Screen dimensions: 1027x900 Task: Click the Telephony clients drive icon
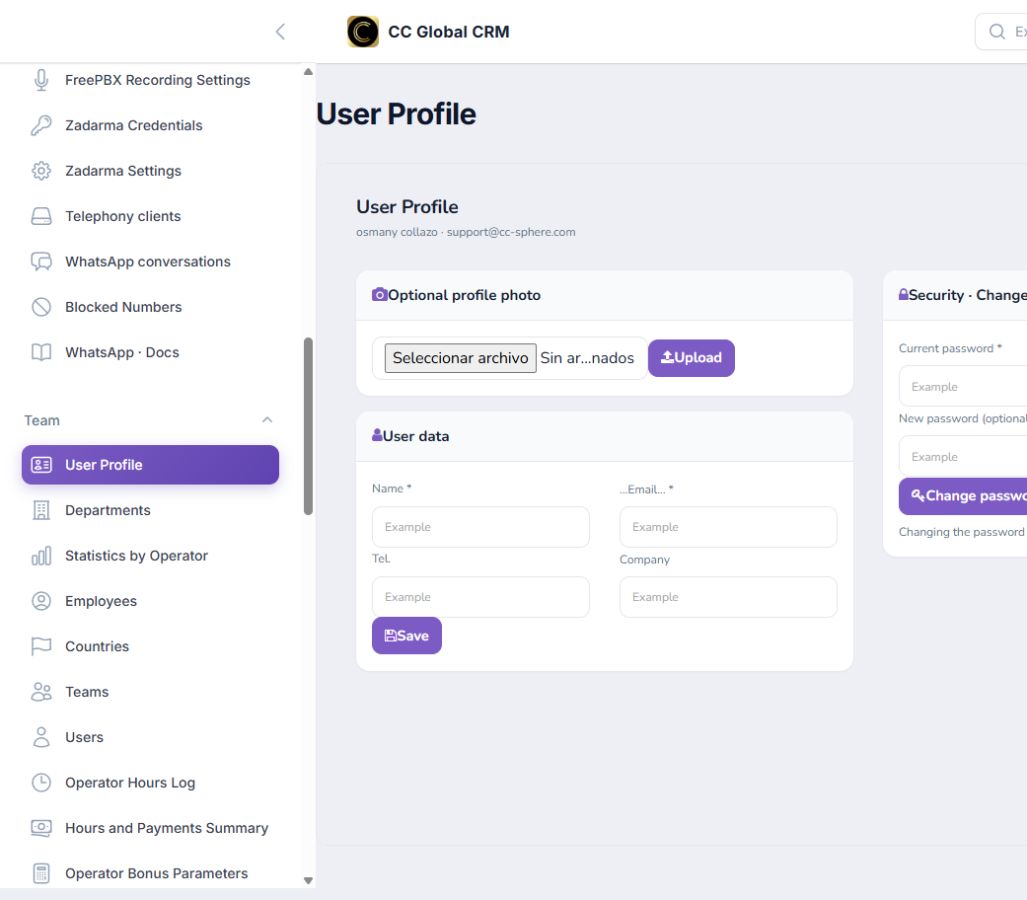tap(41, 216)
